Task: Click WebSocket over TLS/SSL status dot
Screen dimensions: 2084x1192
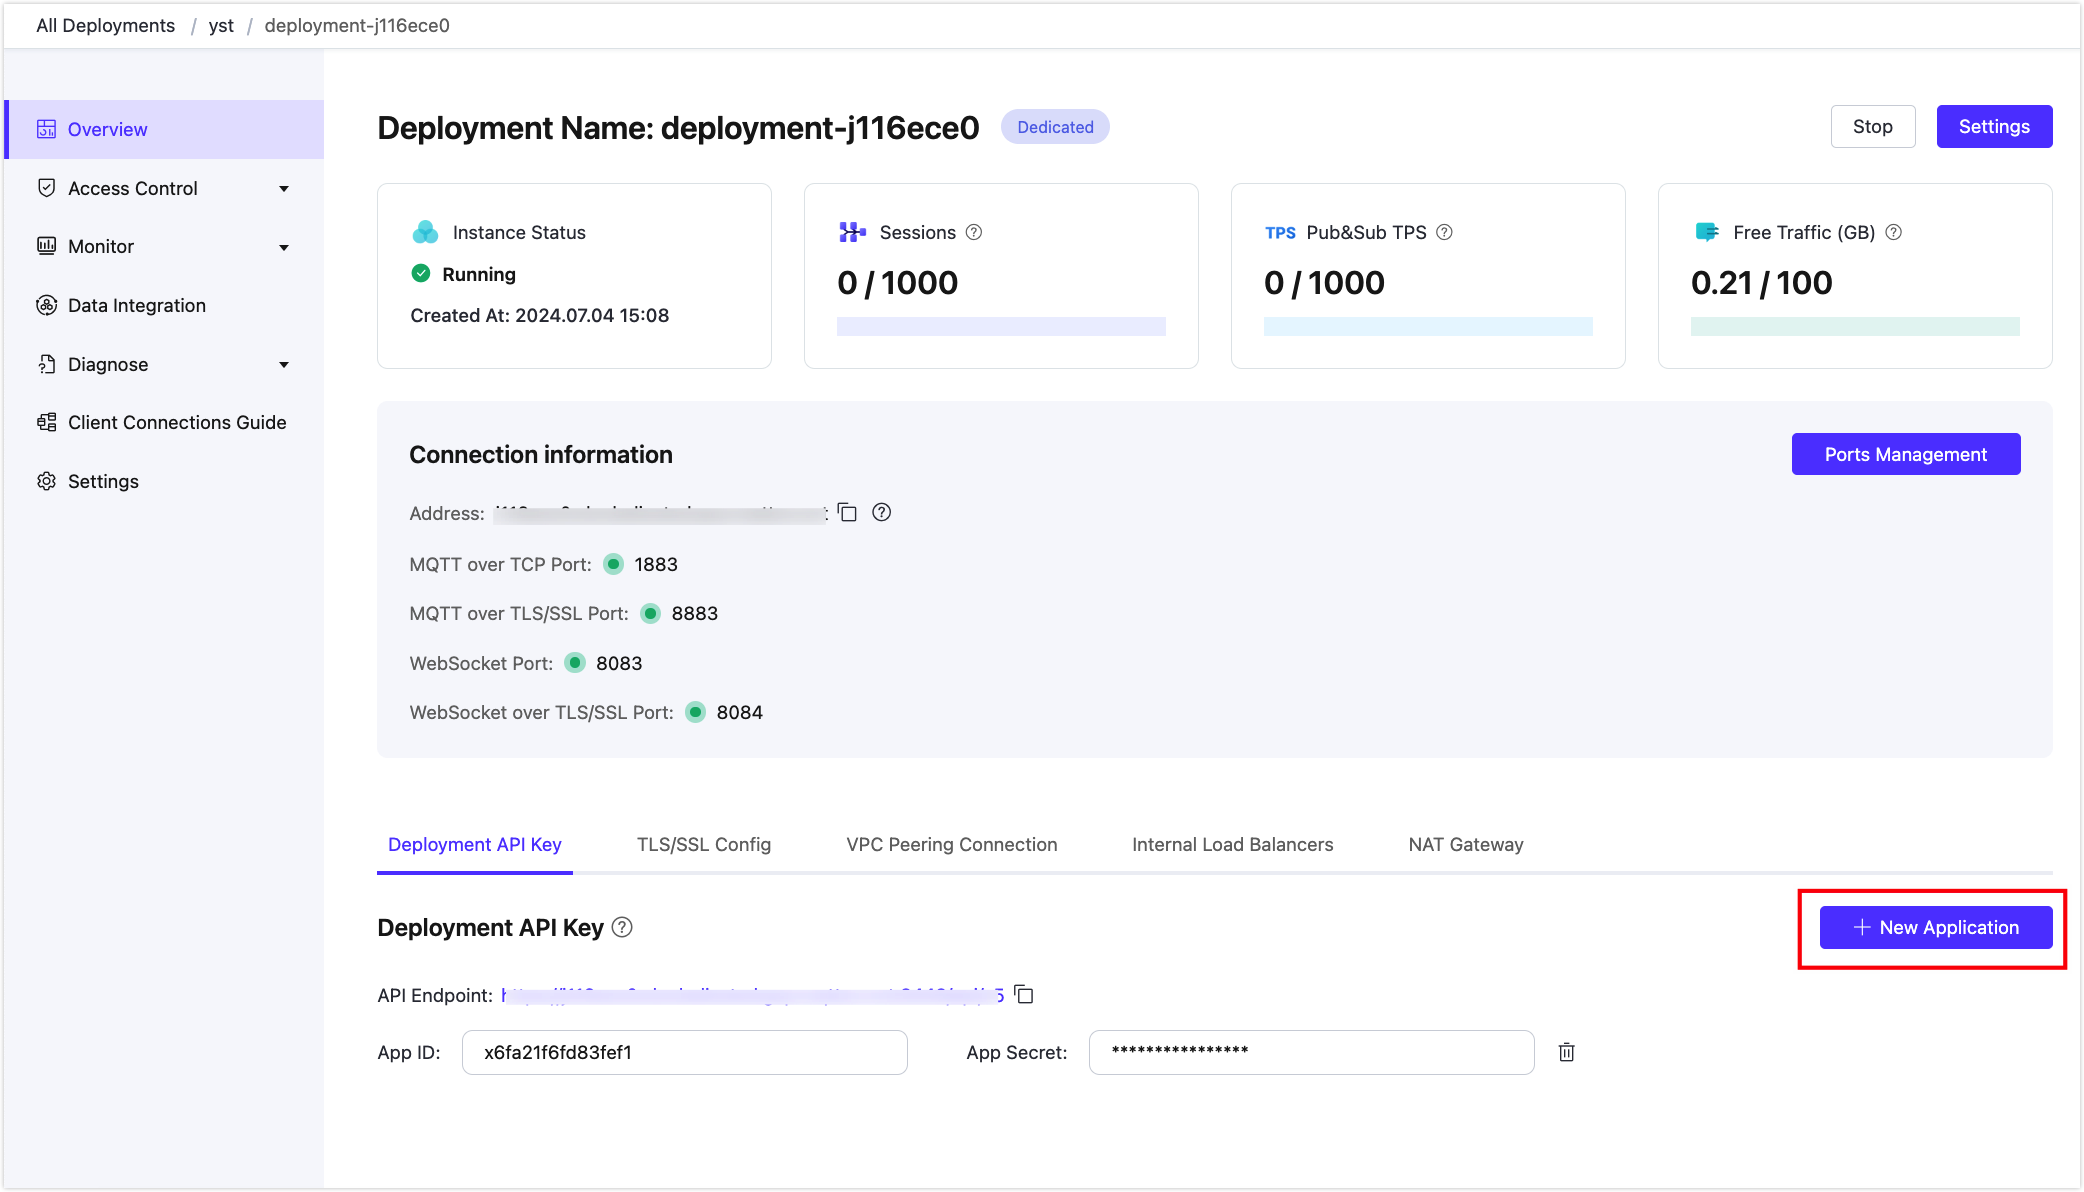Action: 696,712
